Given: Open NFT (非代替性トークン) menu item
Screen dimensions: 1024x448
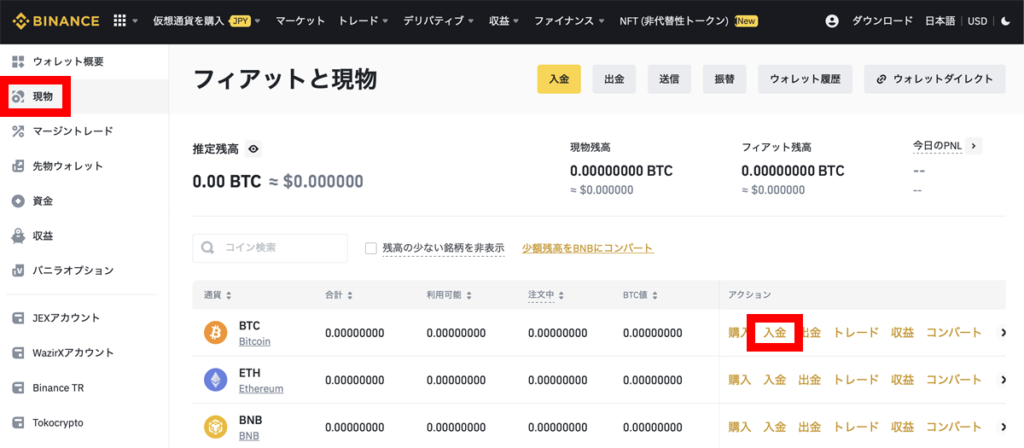Looking at the screenshot, I should (688, 21).
